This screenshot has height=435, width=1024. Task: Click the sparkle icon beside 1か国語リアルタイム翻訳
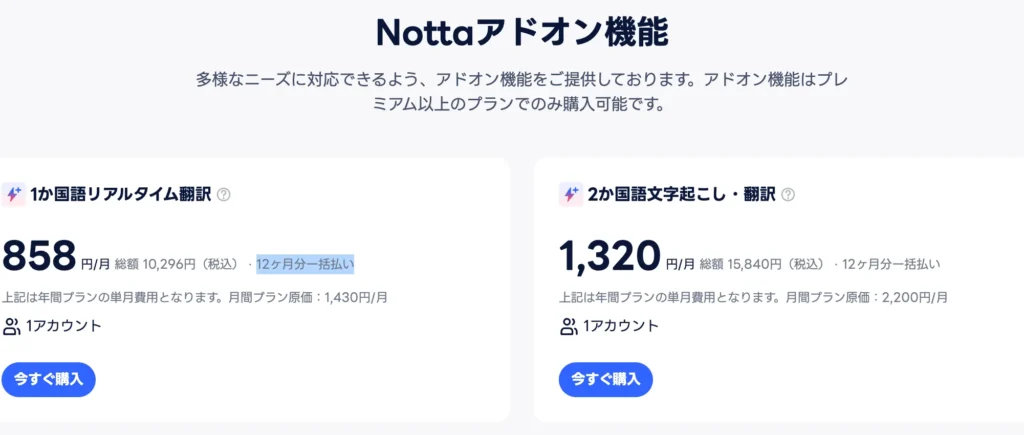pos(14,194)
